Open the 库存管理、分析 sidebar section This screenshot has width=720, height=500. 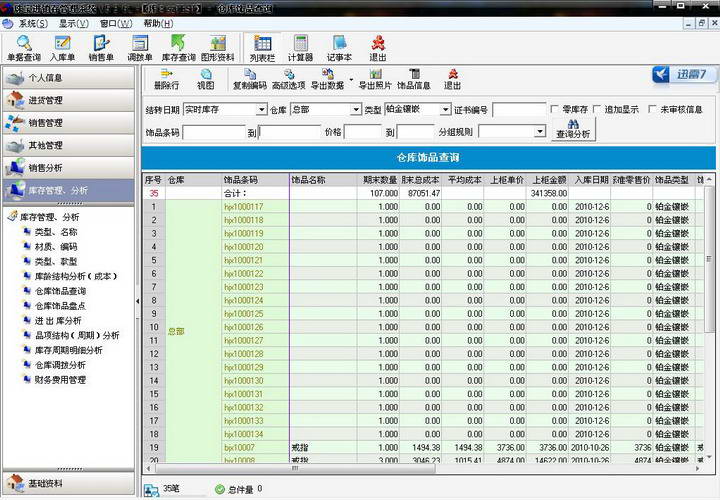(x=69, y=190)
